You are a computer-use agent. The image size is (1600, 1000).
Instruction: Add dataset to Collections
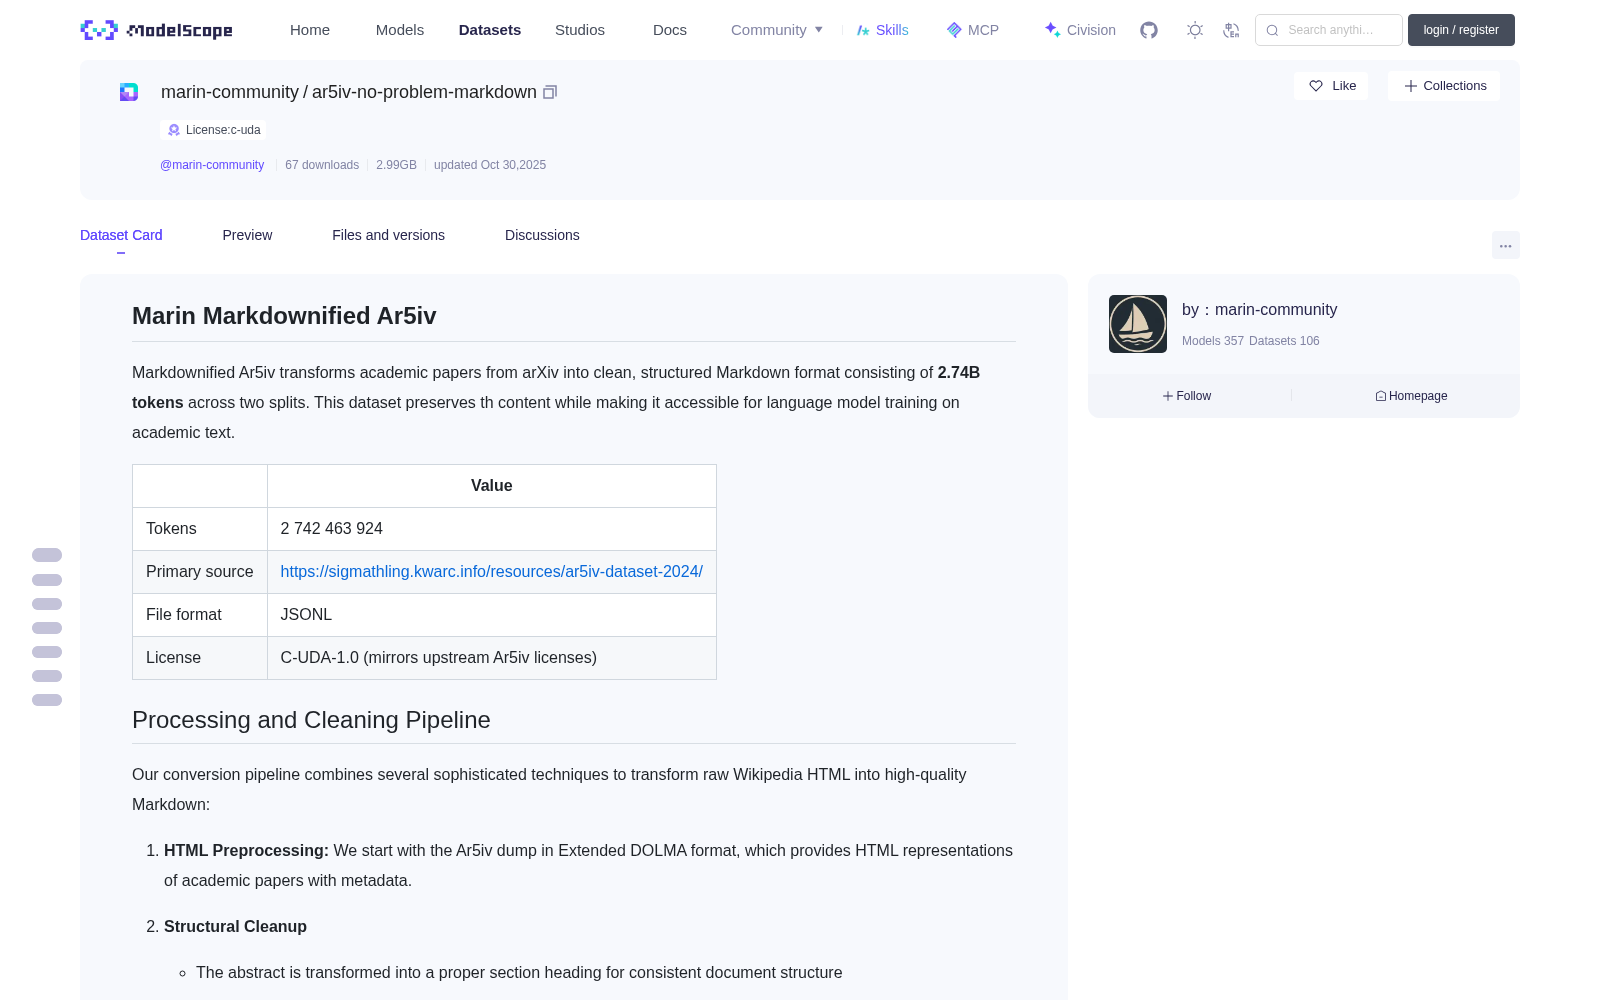[x=1444, y=86]
